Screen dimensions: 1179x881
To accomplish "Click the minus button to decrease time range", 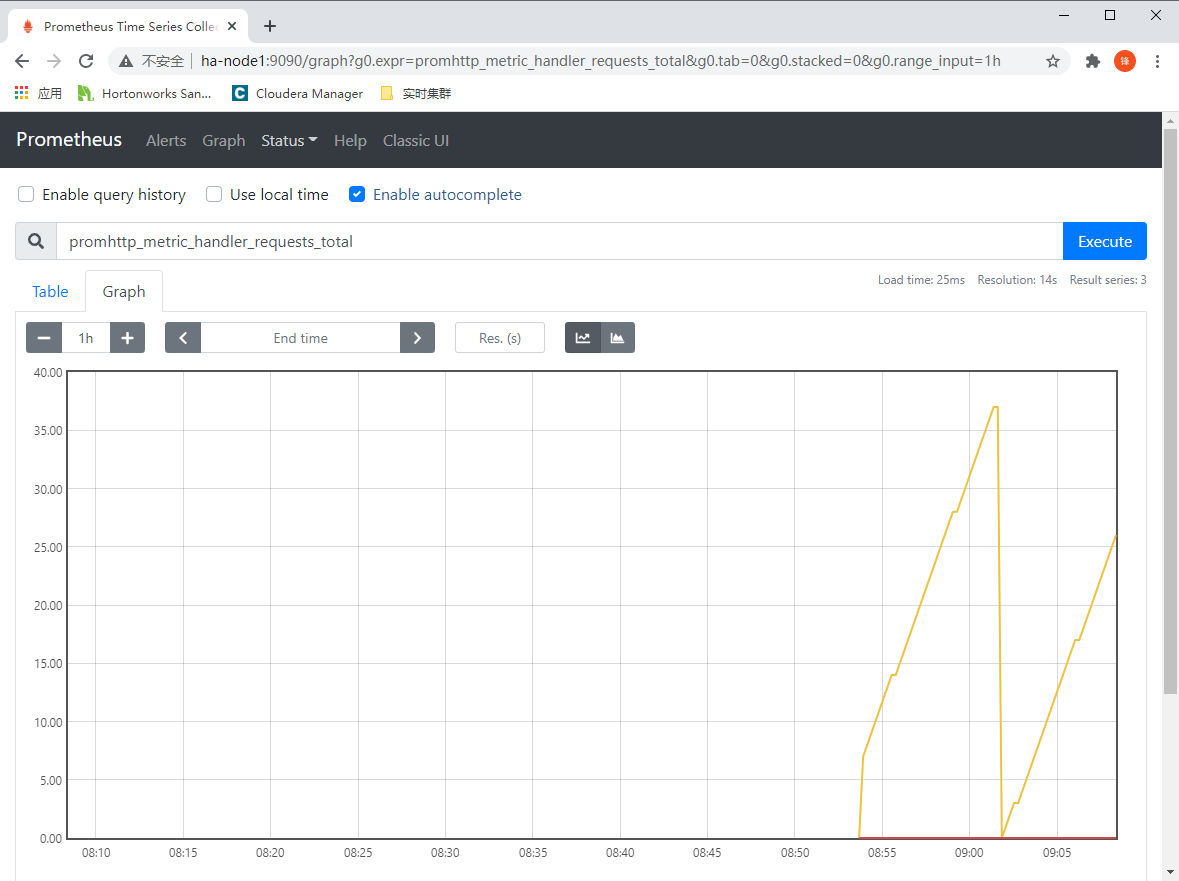I will 44,338.
